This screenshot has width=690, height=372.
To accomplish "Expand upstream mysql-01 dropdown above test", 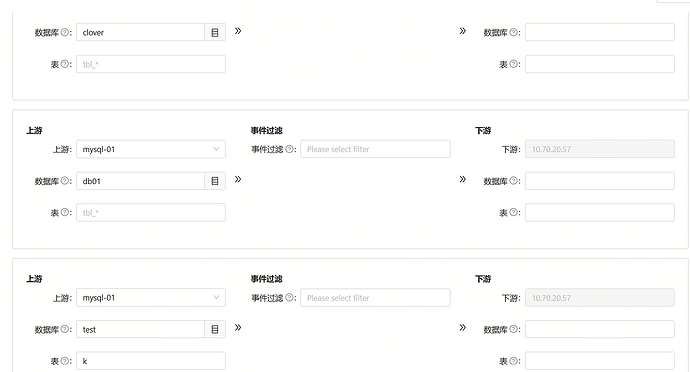I will 151,298.
